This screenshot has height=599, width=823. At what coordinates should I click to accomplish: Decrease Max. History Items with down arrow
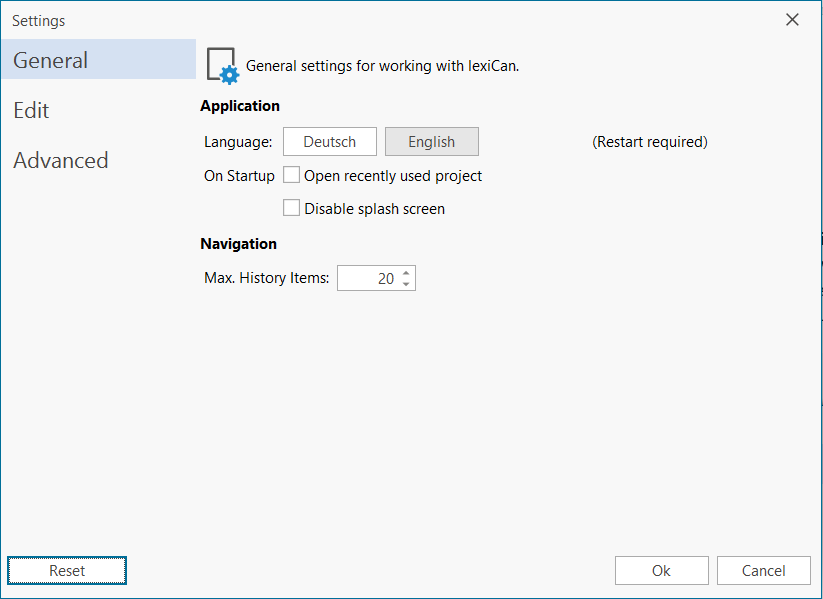pos(406,284)
